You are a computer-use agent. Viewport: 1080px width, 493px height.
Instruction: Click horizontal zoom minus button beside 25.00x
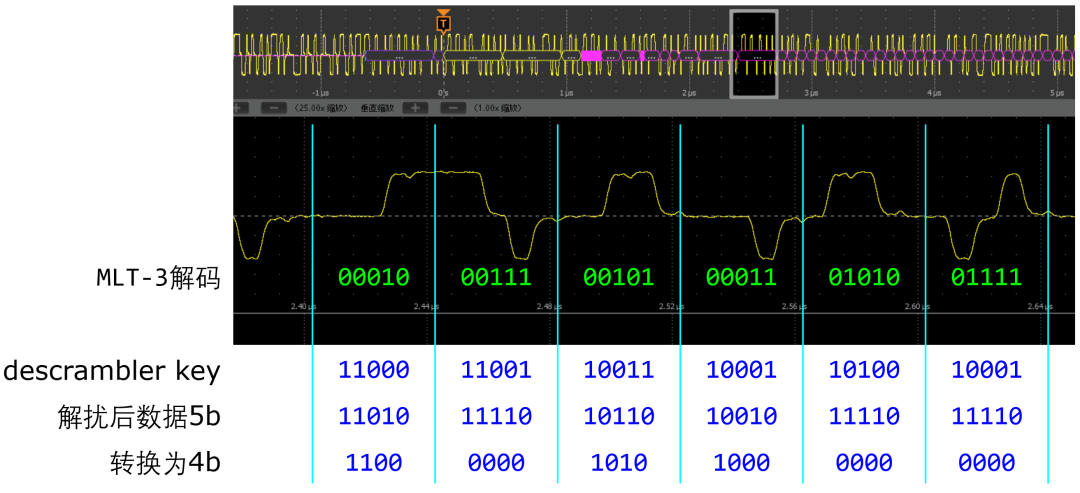(x=275, y=108)
